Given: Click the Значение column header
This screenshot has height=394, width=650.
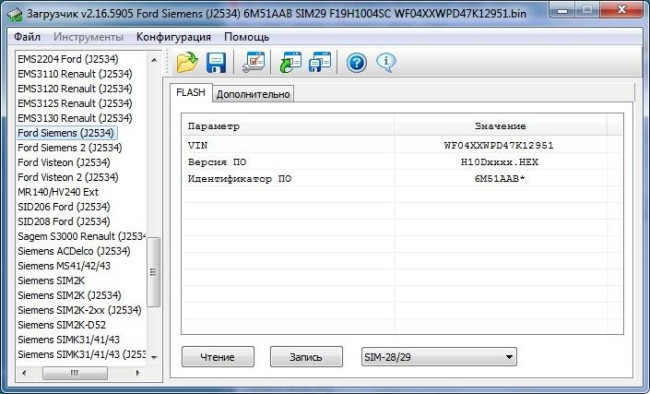Looking at the screenshot, I should pos(500,126).
